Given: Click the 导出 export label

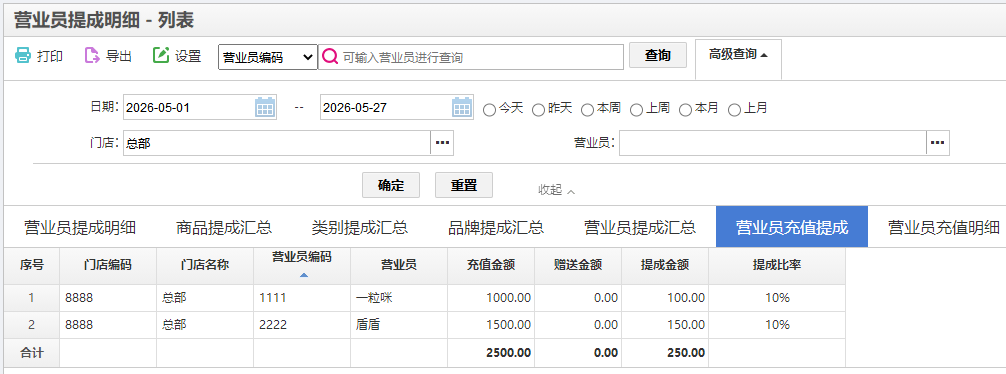Looking at the screenshot, I should (x=119, y=56).
